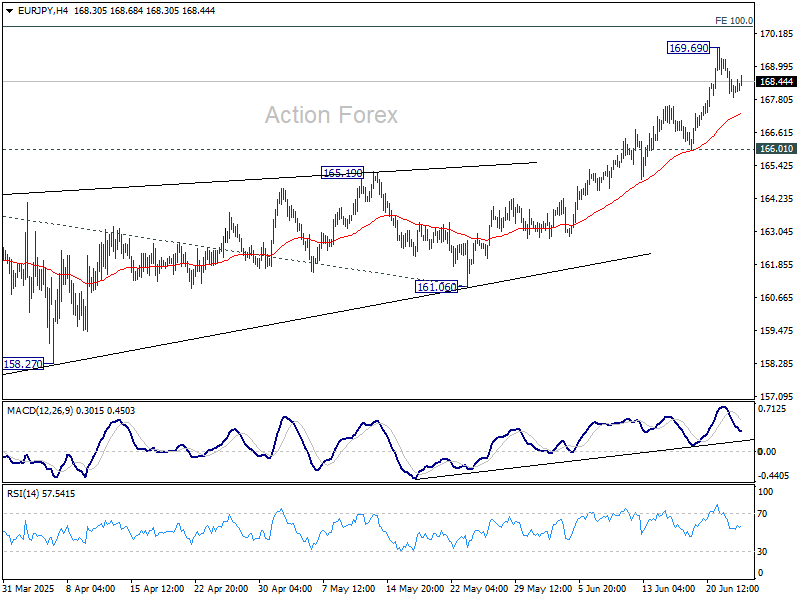Click the 170.185 price scale value
Image resolution: width=800 pixels, height=600 pixels.
point(777,34)
